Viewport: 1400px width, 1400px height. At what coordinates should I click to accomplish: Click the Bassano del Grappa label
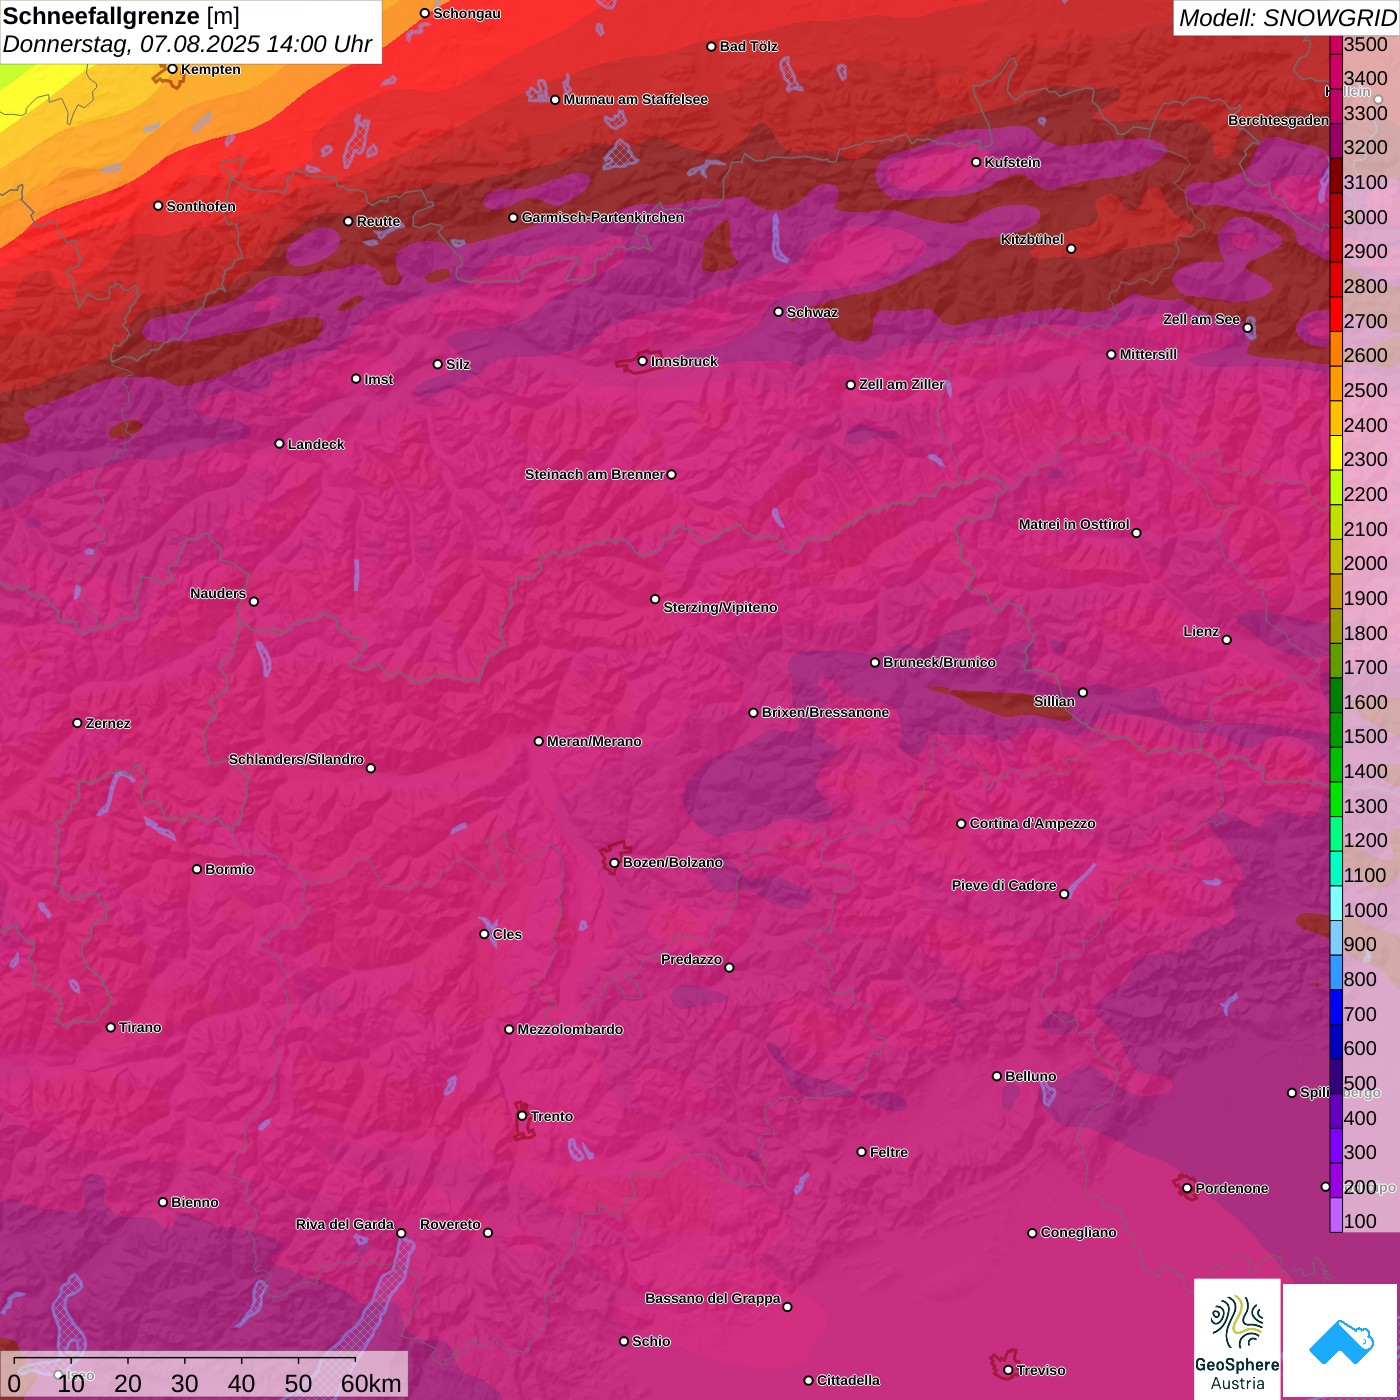click(x=713, y=1298)
